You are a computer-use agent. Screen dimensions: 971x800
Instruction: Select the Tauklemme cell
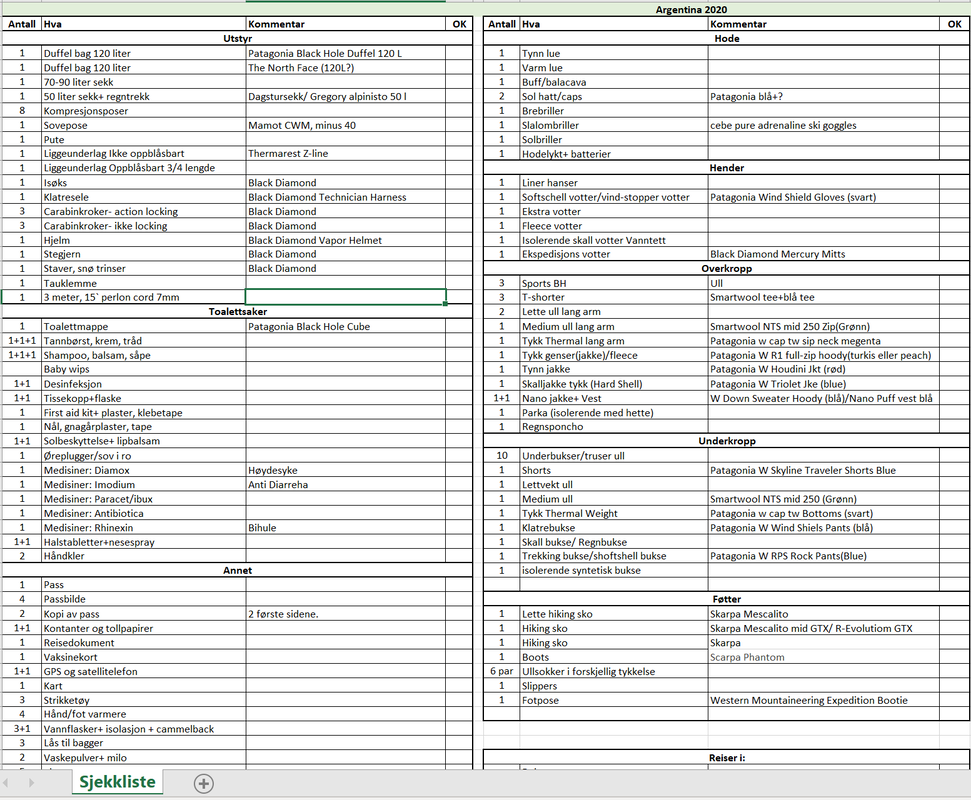point(144,283)
